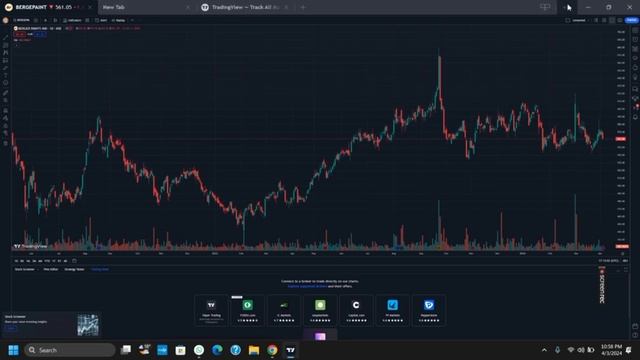This screenshot has width=640, height=360.
Task: Open the interval D dropdown
Action: click(45, 20)
